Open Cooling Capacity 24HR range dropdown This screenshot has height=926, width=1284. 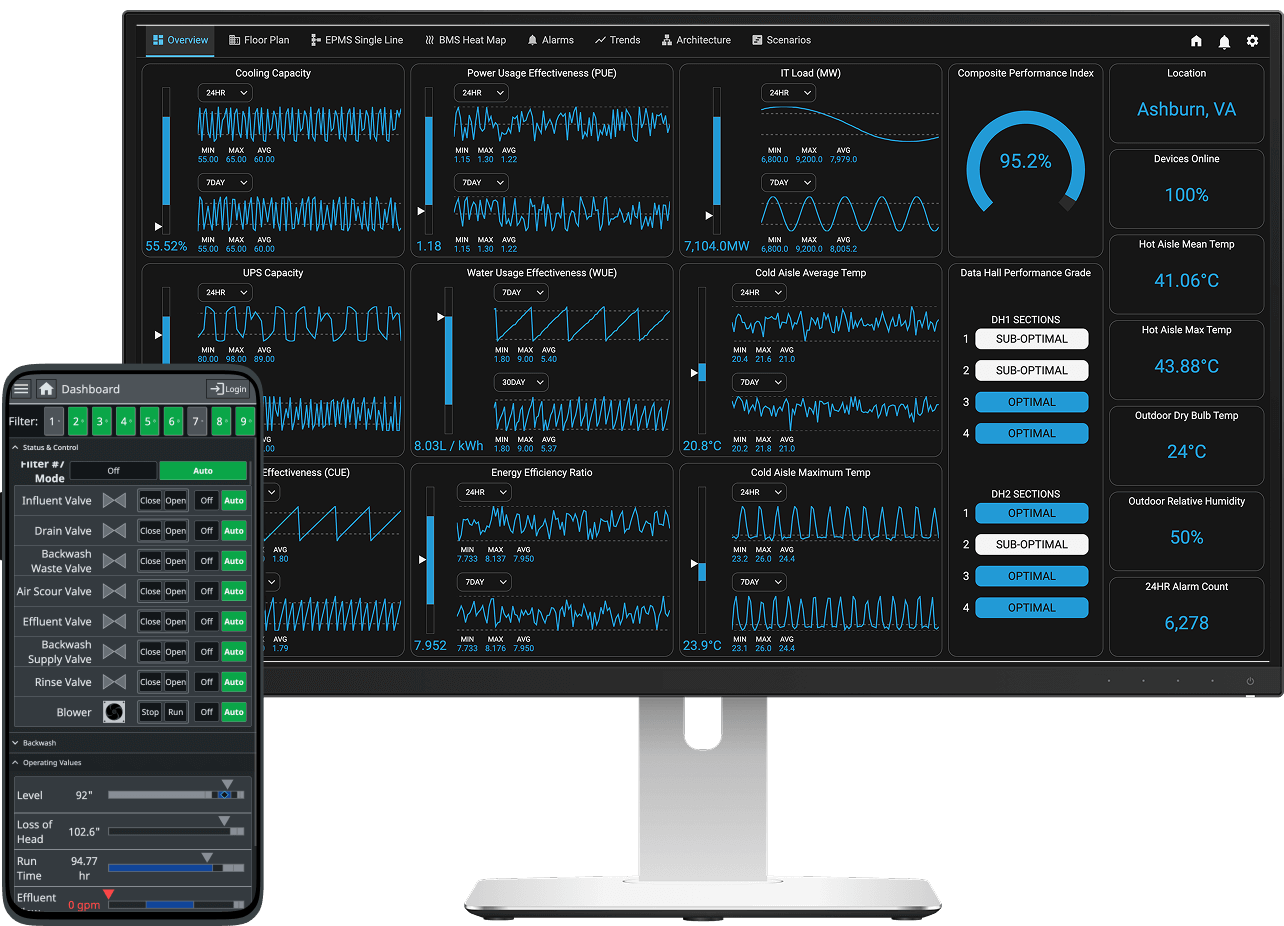point(225,93)
